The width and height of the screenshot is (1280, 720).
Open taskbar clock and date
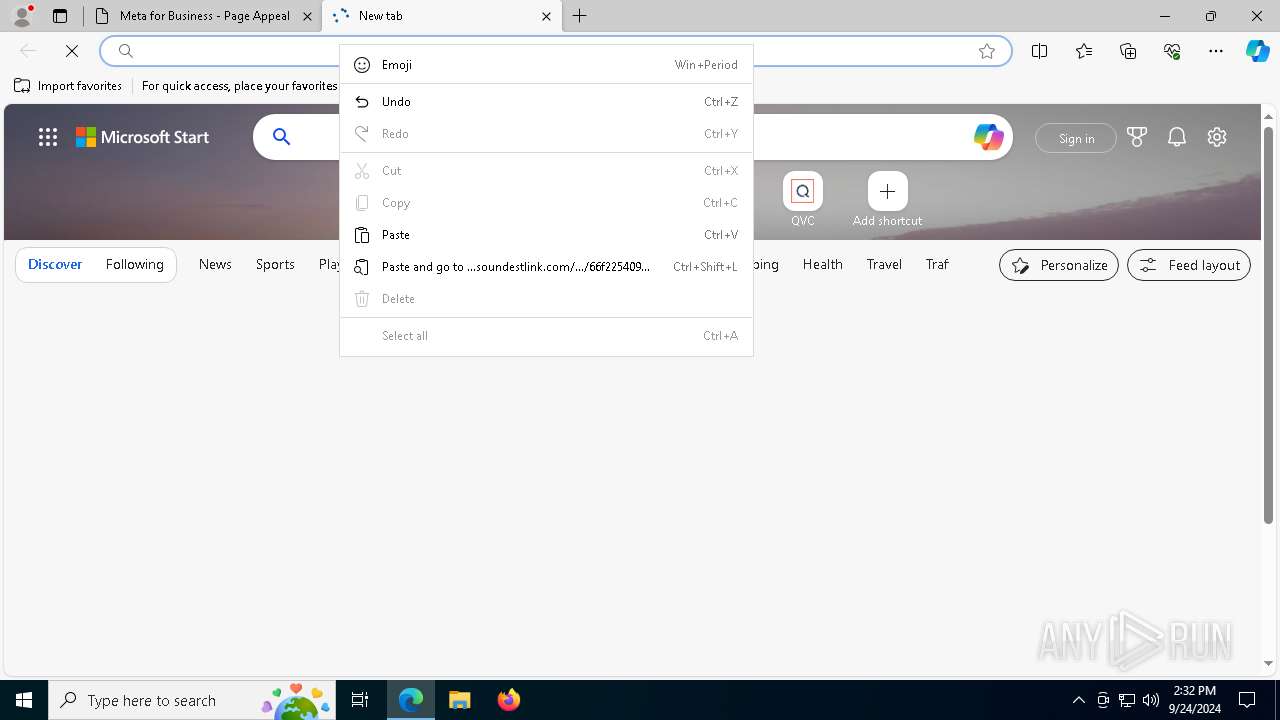tap(1195, 700)
